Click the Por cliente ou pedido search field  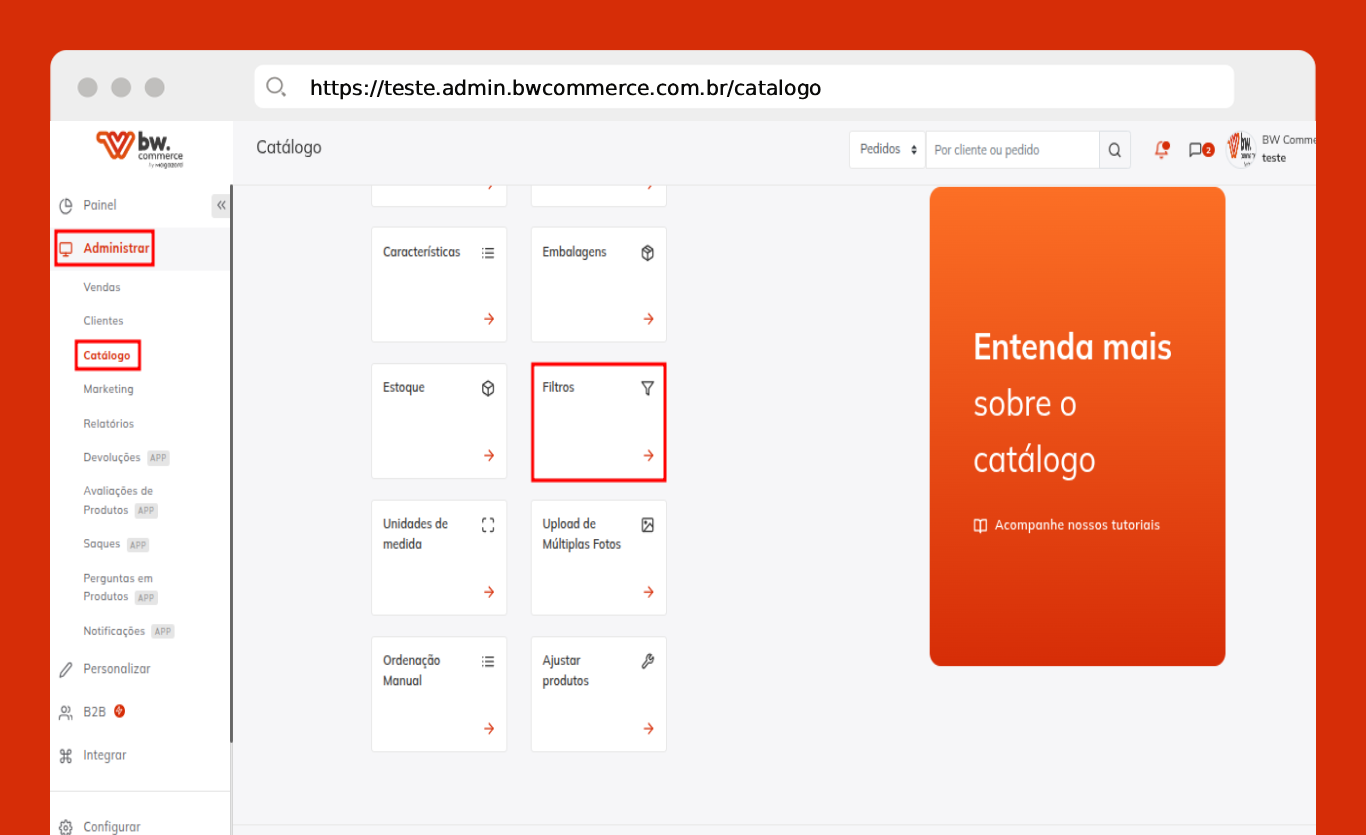point(1011,150)
